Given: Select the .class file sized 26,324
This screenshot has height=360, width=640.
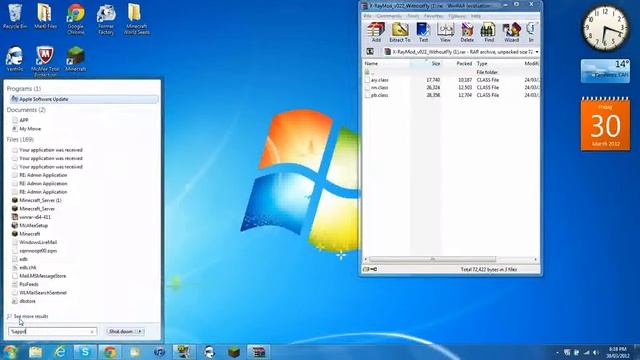Looking at the screenshot, I should 451,87.
